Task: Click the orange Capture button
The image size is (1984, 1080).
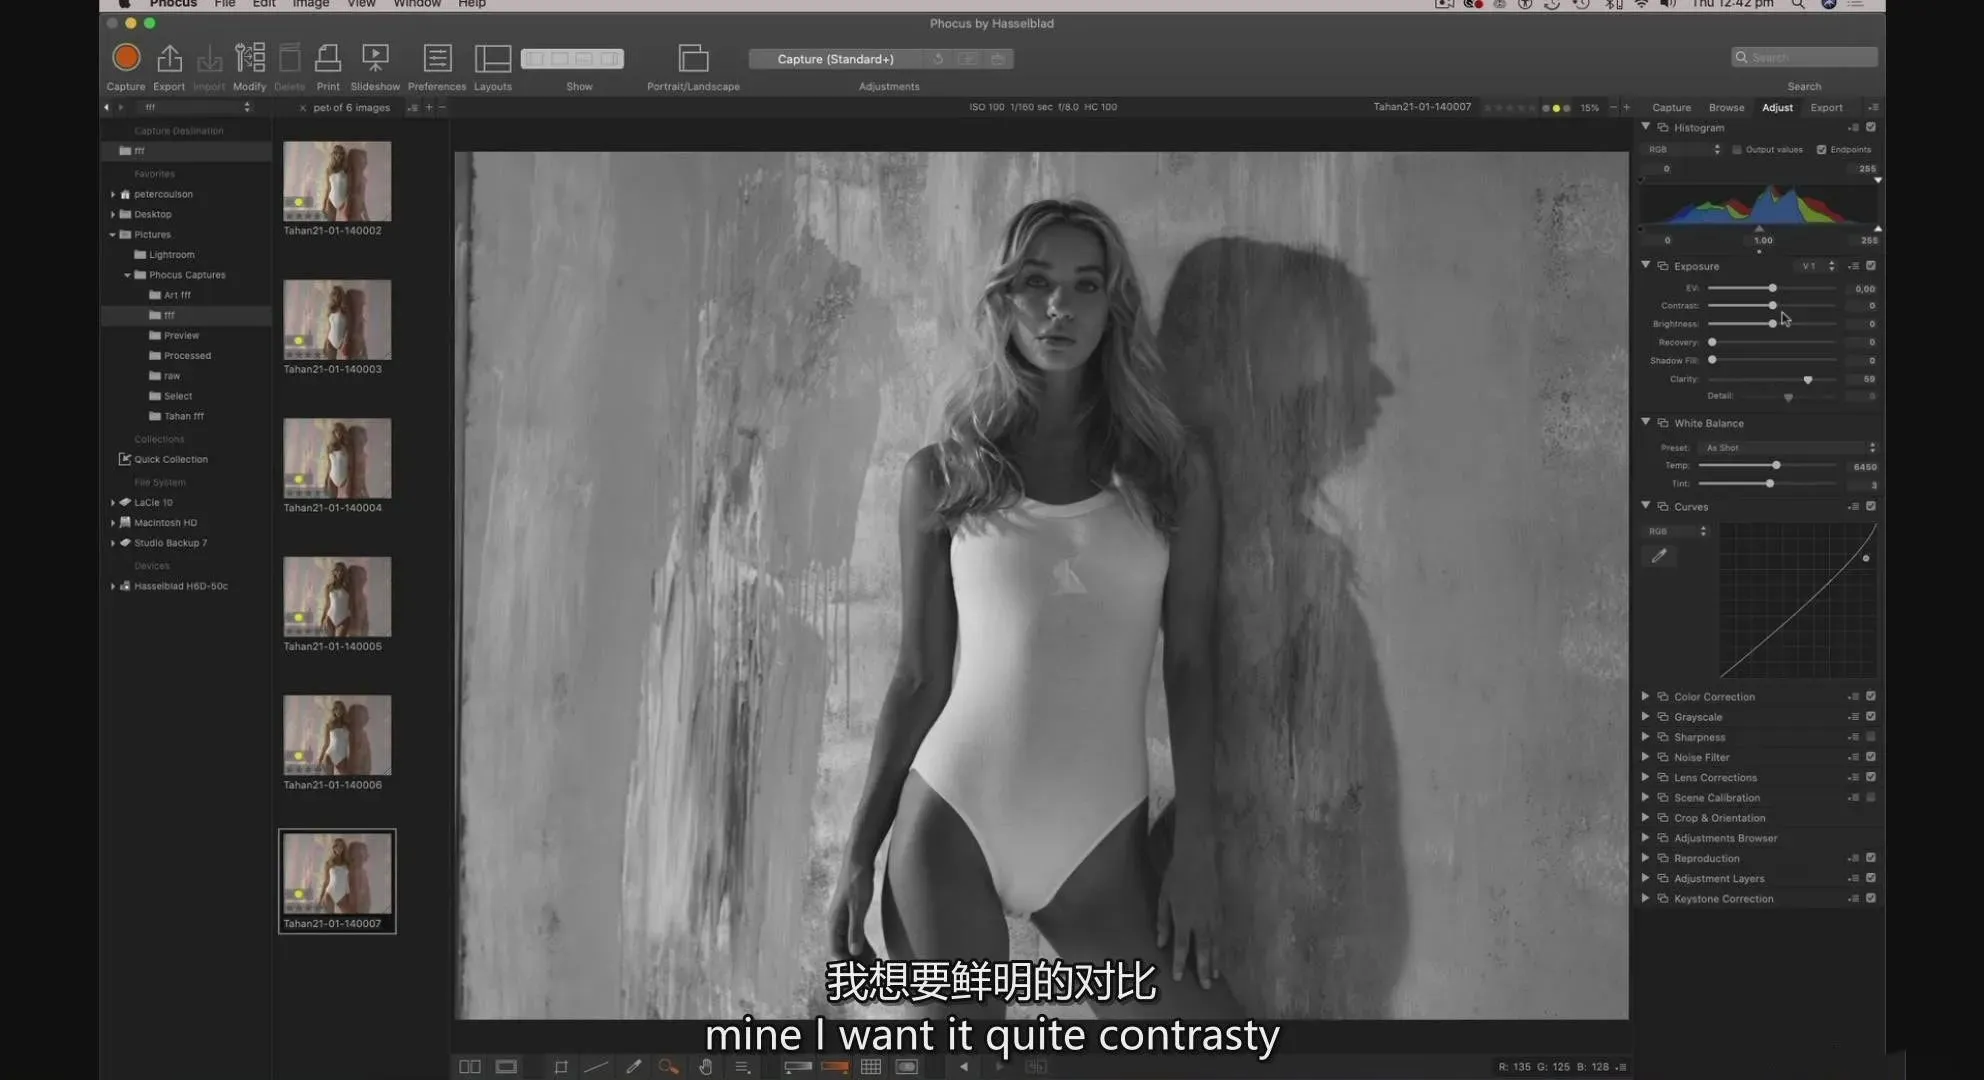Action: click(126, 58)
